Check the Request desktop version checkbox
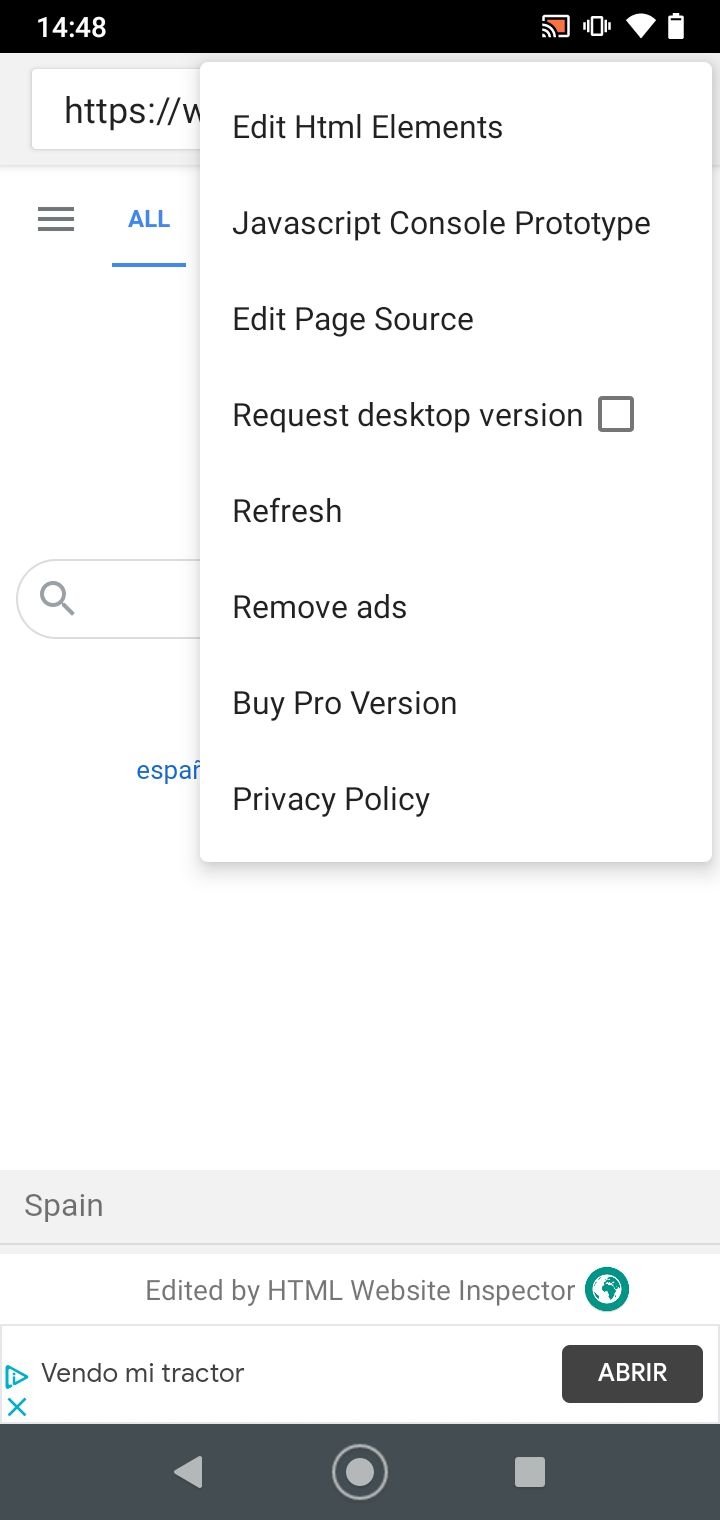Viewport: 720px width, 1520px height. point(616,414)
